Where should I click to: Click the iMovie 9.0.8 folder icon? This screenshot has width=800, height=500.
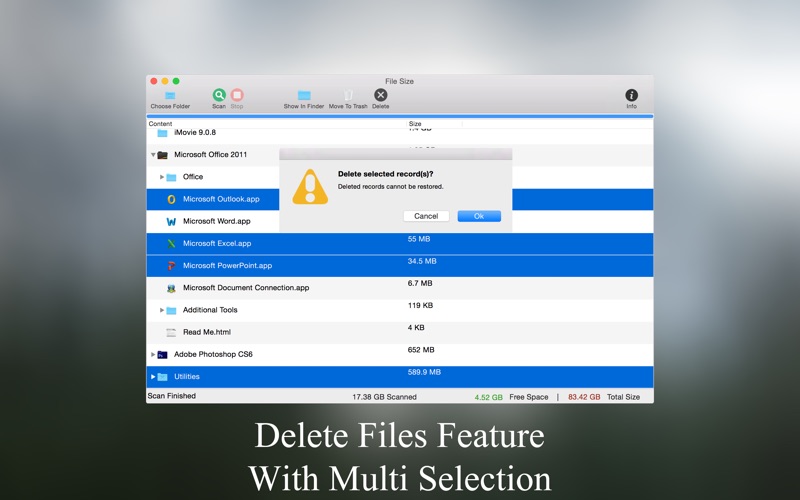coord(162,133)
